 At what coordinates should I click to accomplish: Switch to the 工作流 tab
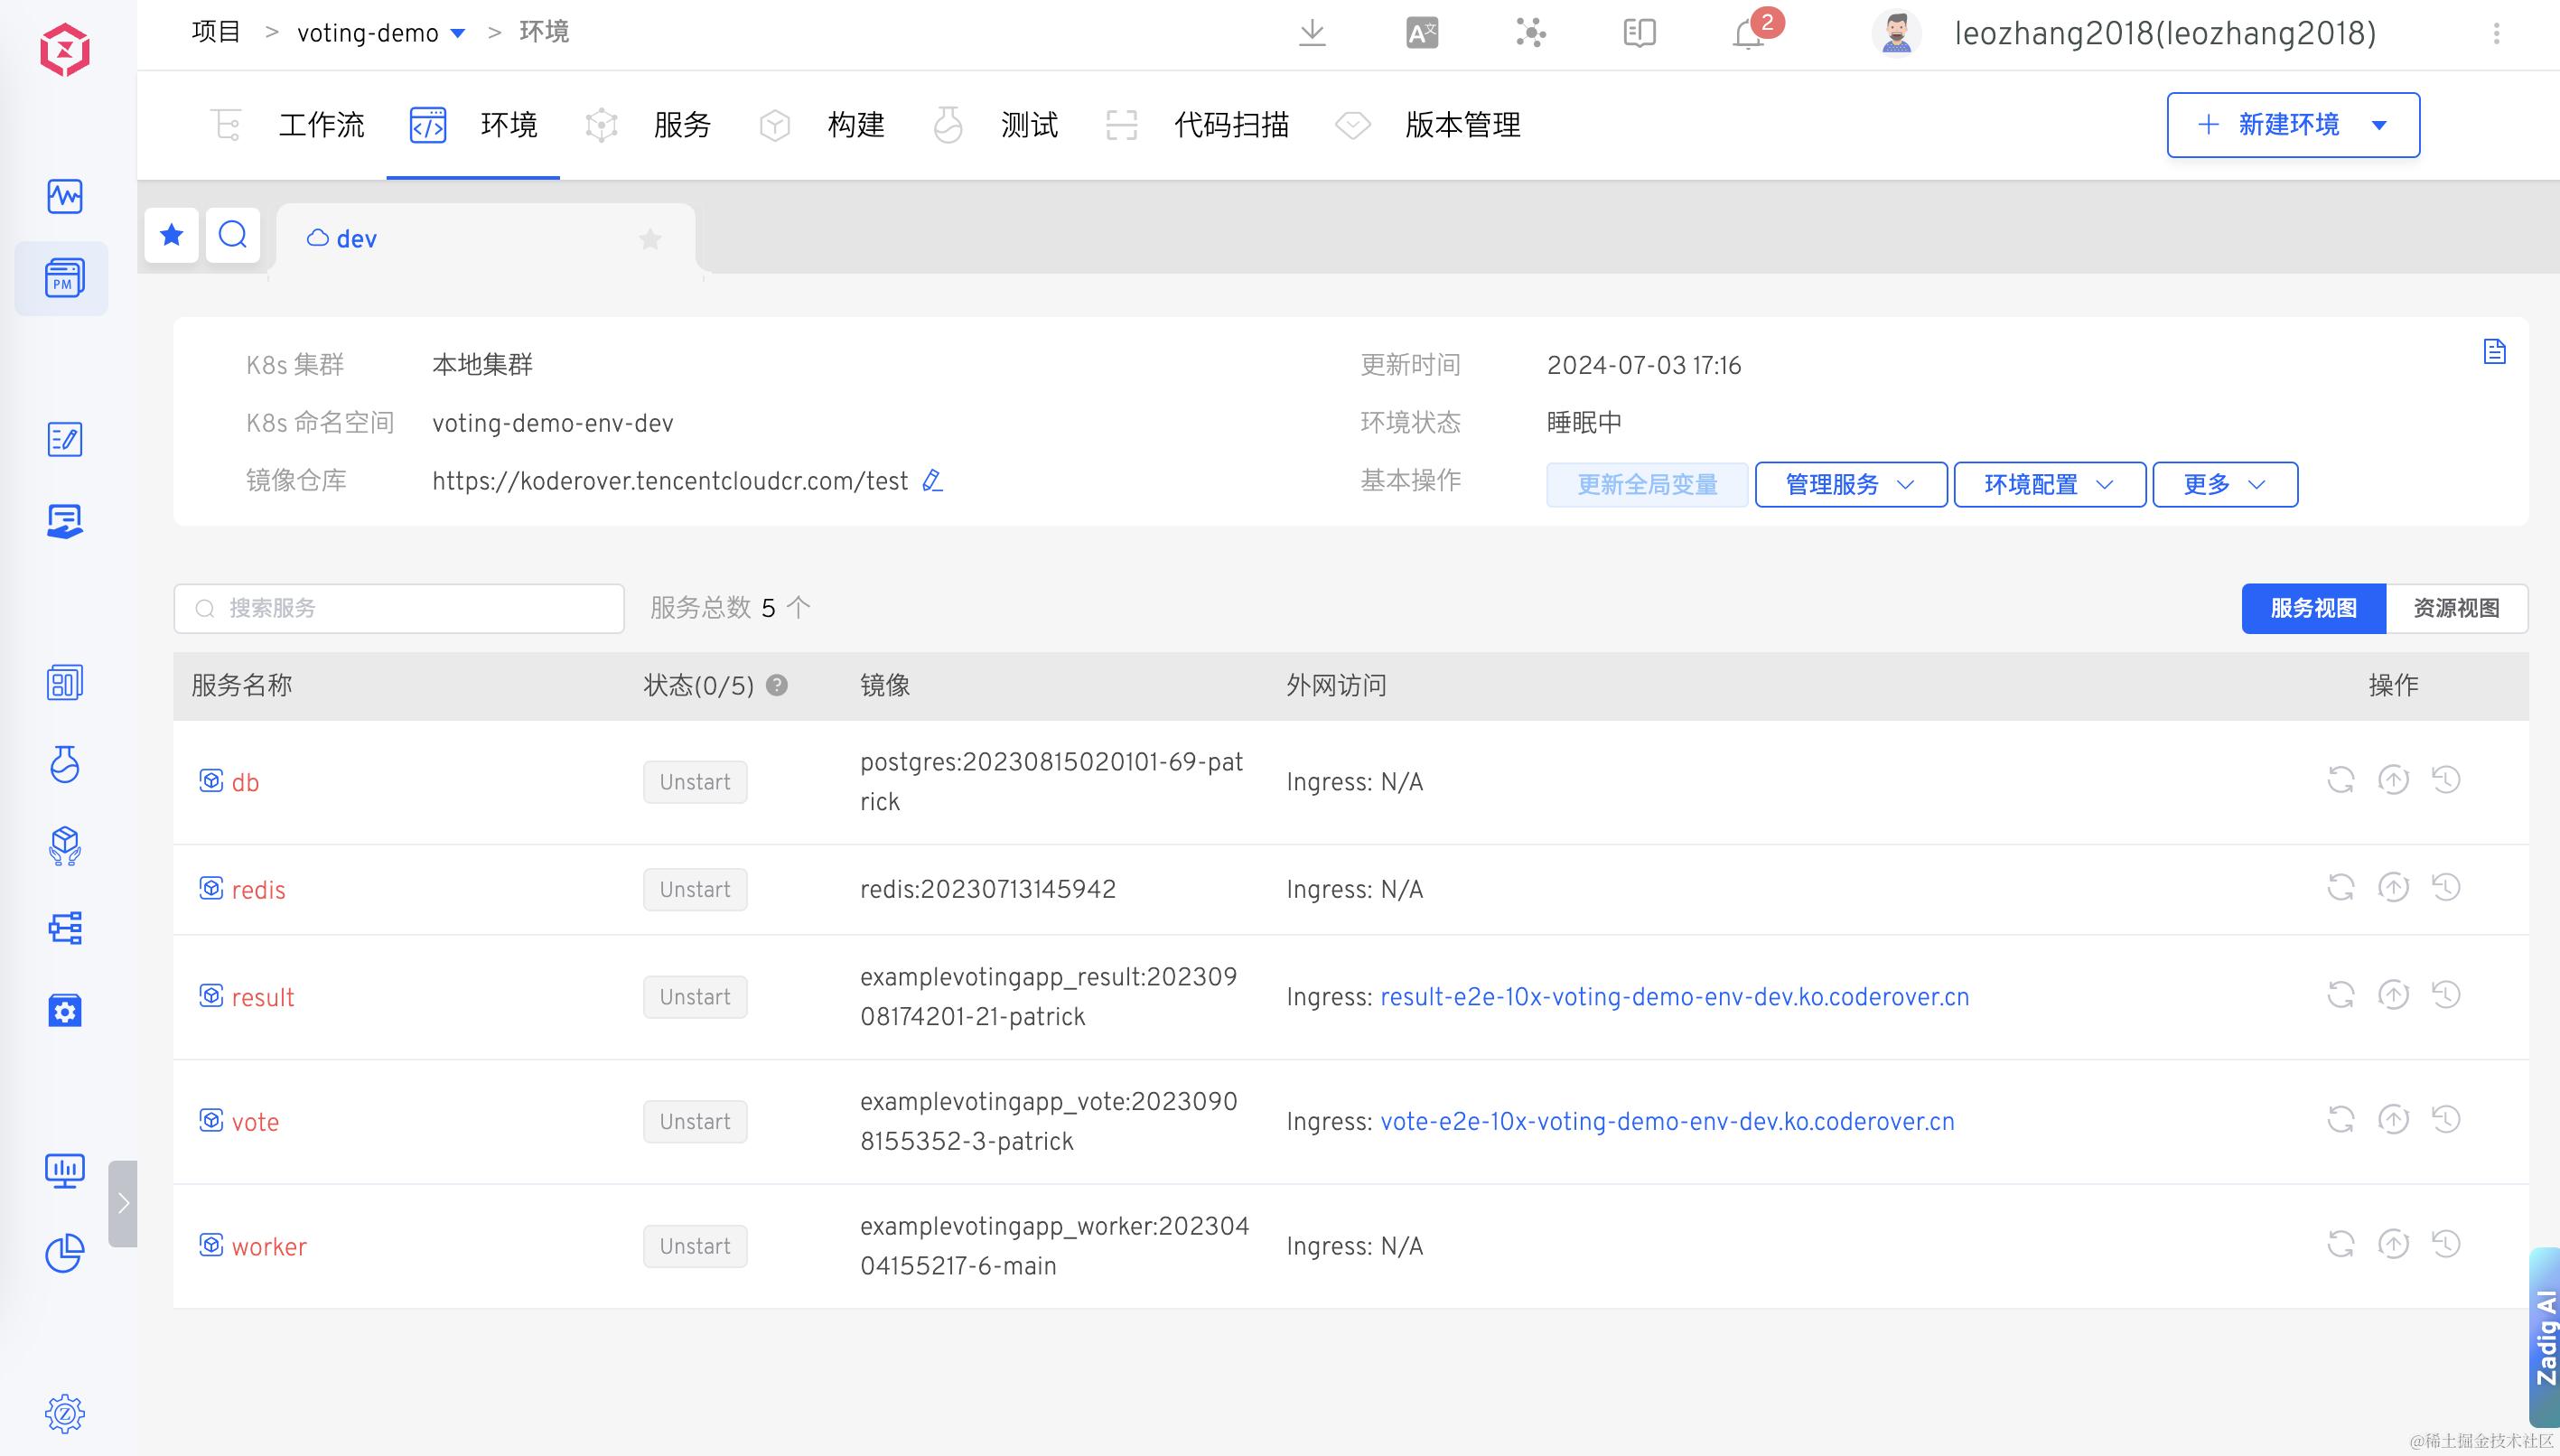(x=321, y=125)
